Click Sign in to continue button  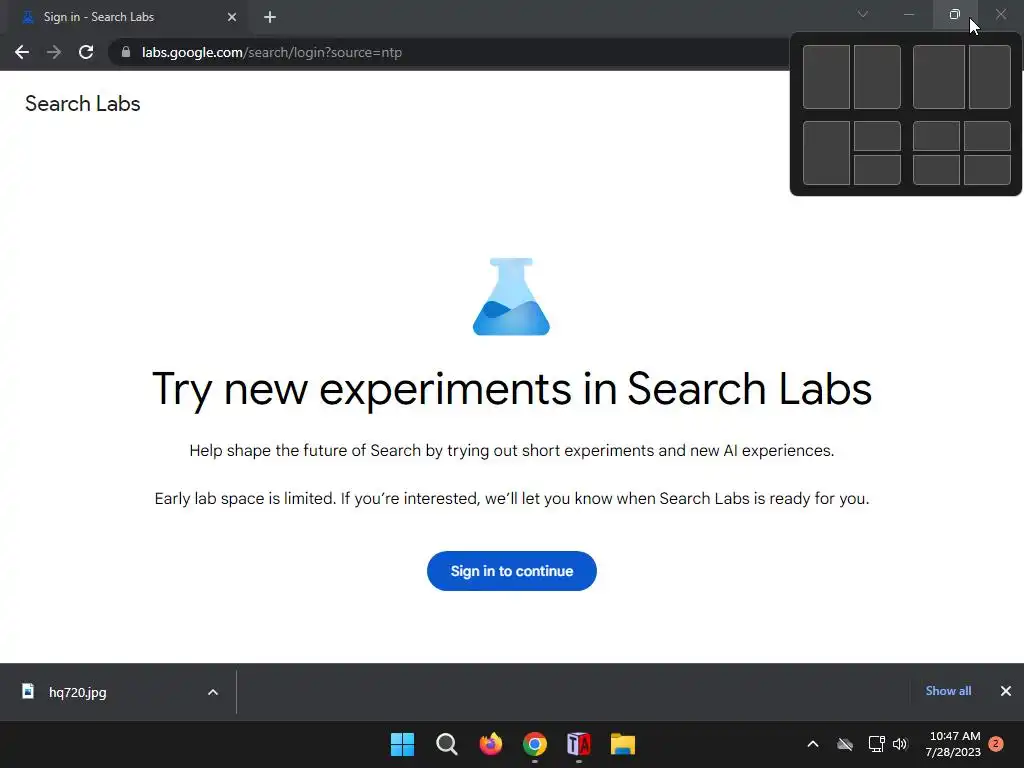tap(511, 571)
